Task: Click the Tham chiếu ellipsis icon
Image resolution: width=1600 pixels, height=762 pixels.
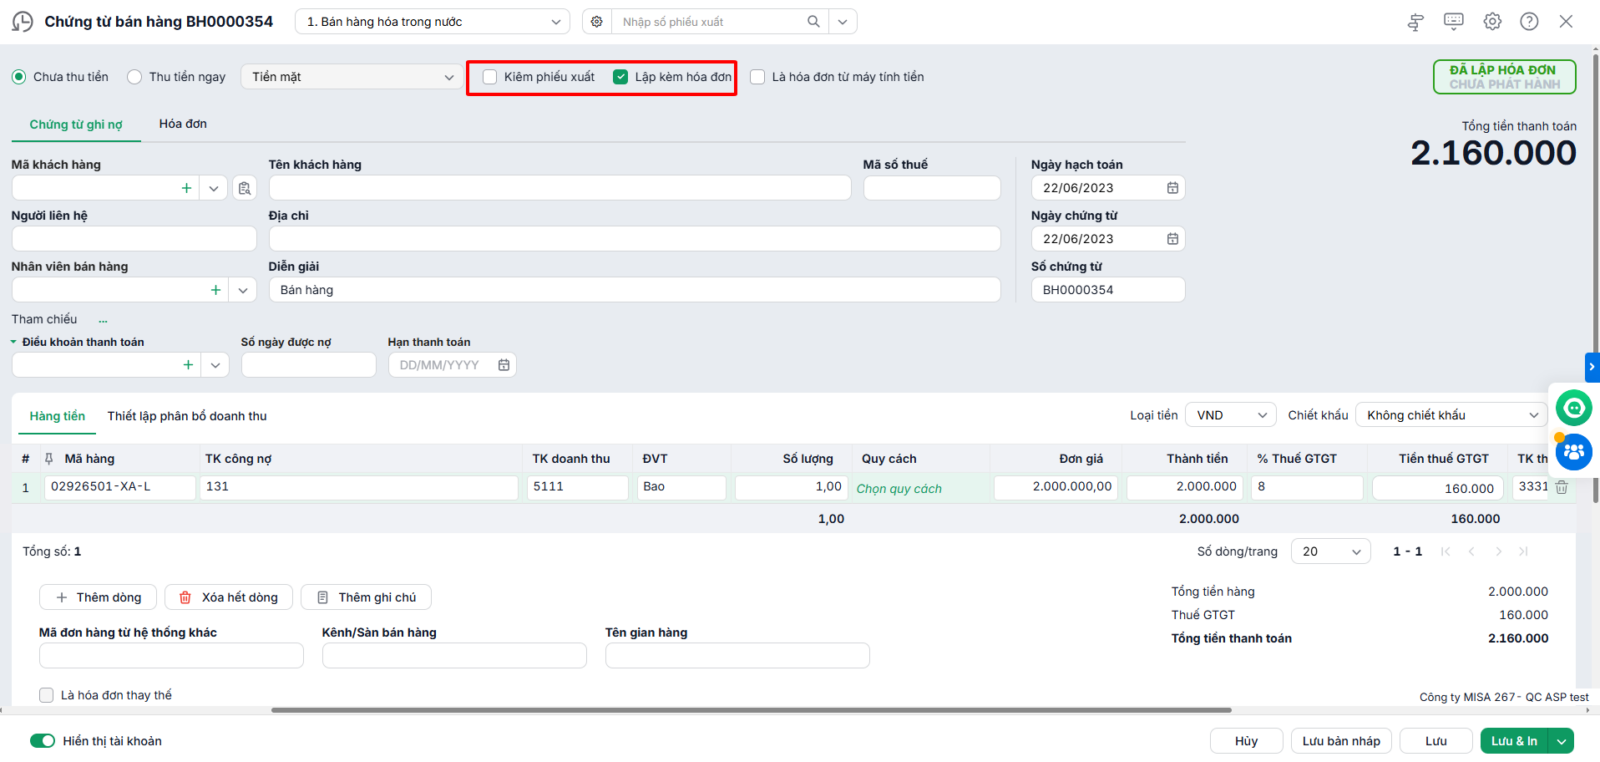Action: [x=103, y=320]
